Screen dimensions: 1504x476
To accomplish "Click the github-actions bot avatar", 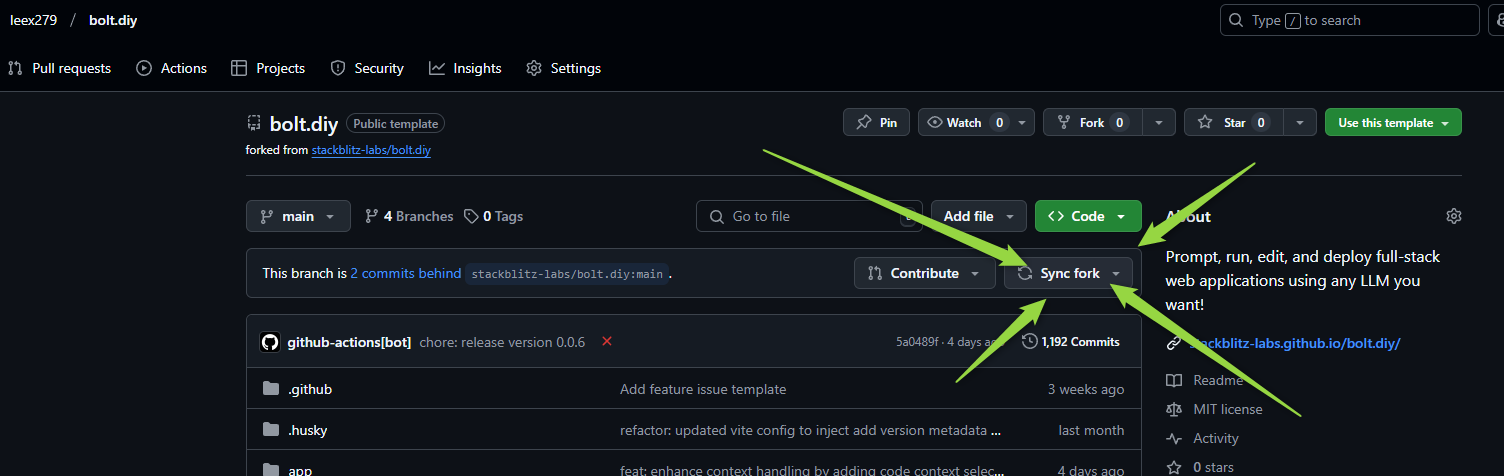I will (x=270, y=342).
